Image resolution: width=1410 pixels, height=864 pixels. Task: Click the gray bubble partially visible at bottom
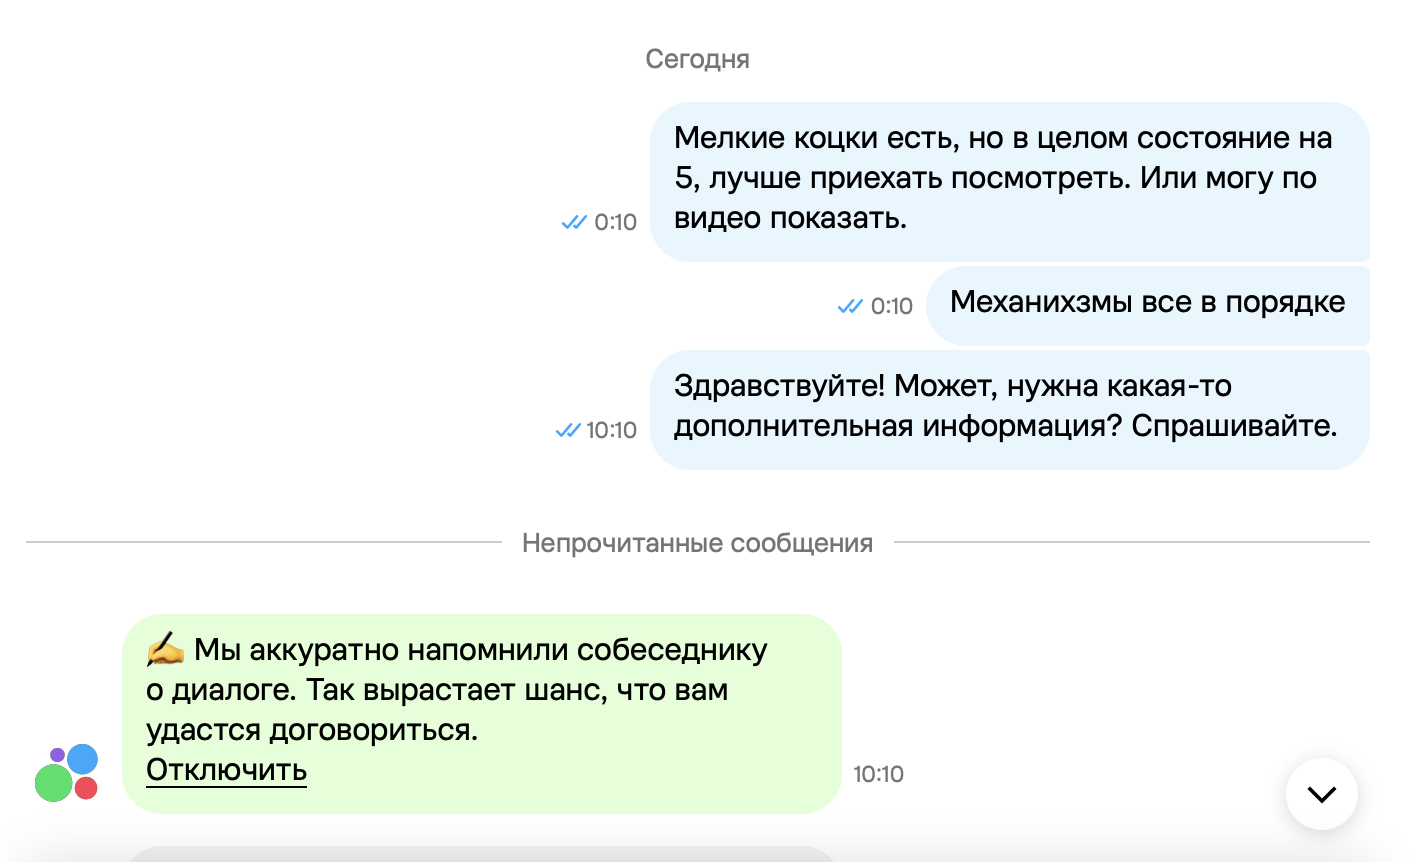(x=481, y=854)
